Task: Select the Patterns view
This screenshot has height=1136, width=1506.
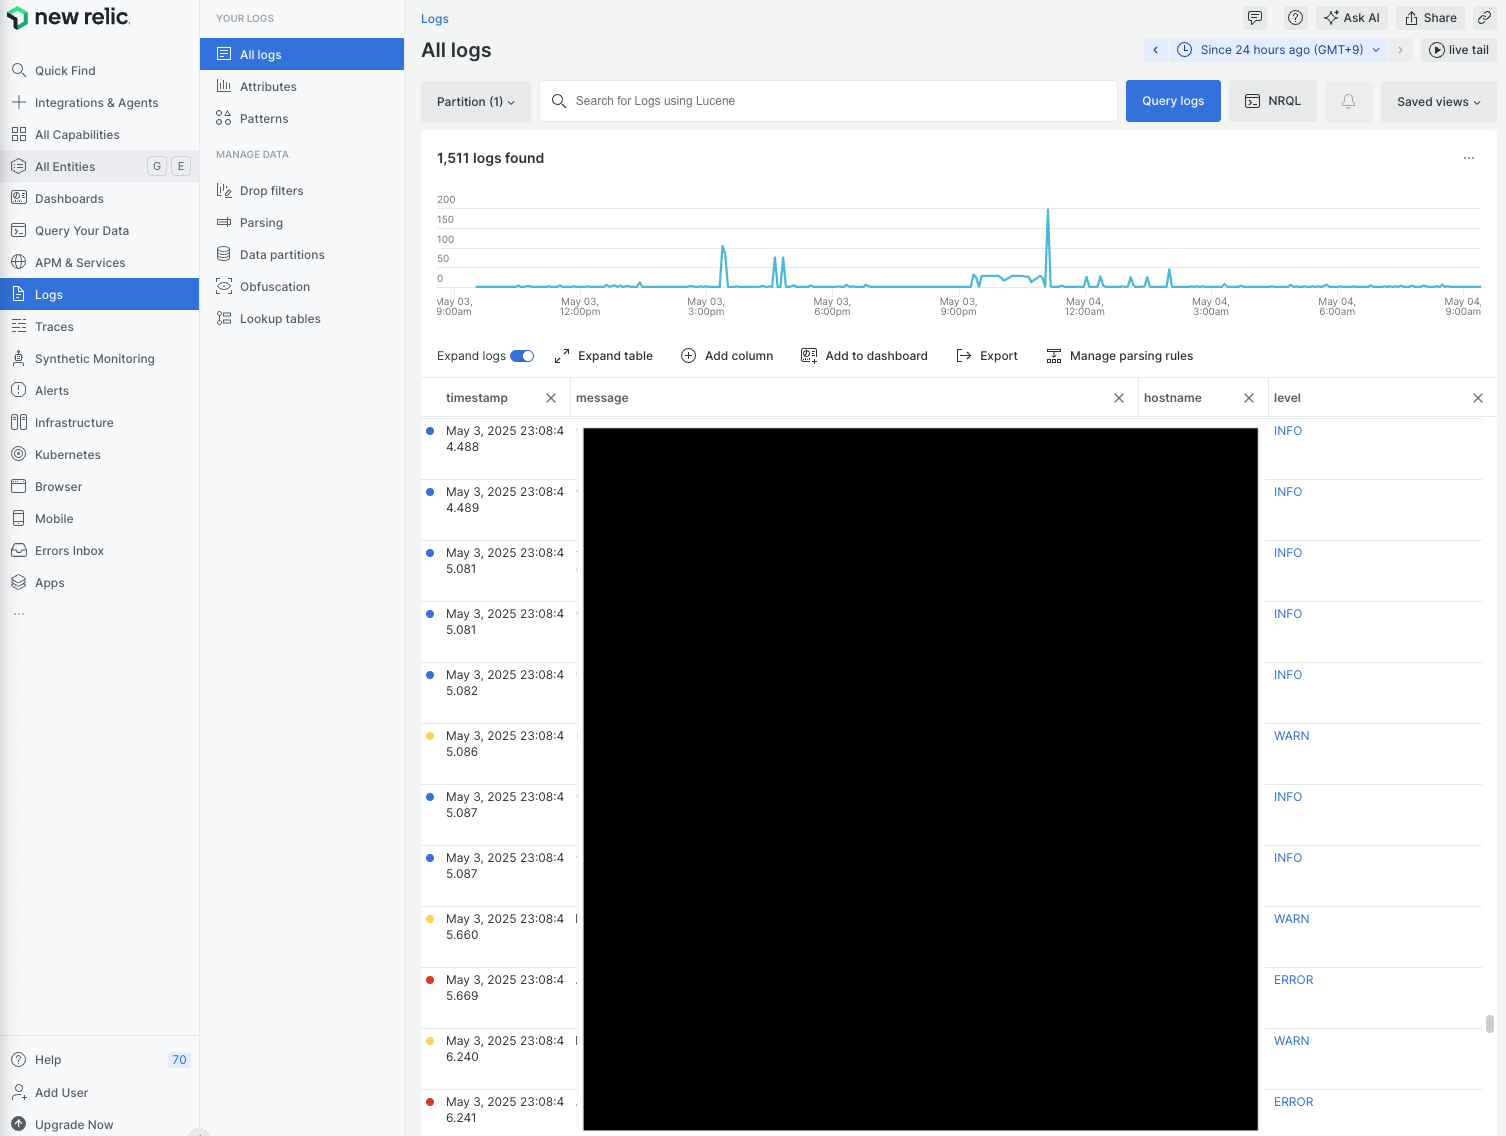Action: (264, 118)
